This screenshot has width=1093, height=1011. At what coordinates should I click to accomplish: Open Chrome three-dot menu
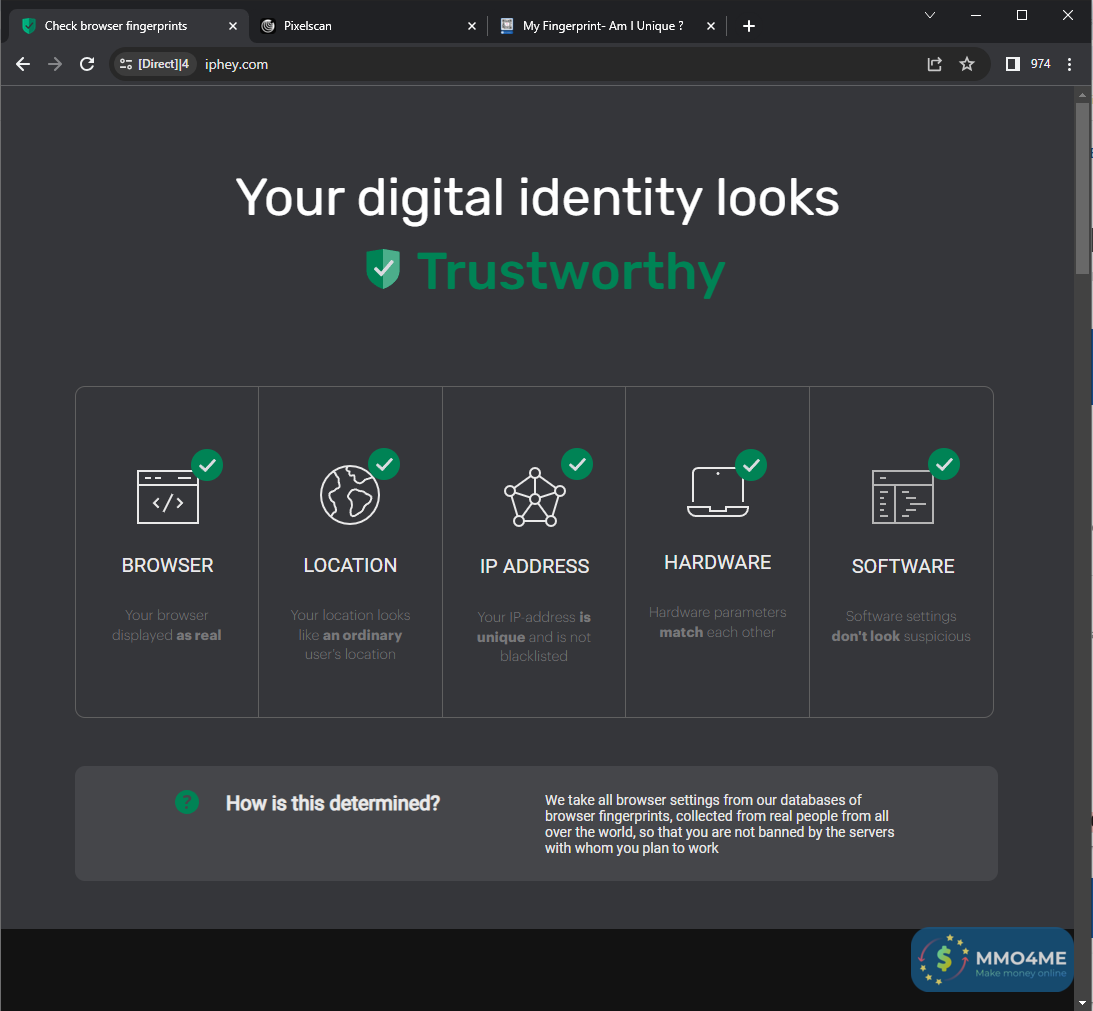1070,64
